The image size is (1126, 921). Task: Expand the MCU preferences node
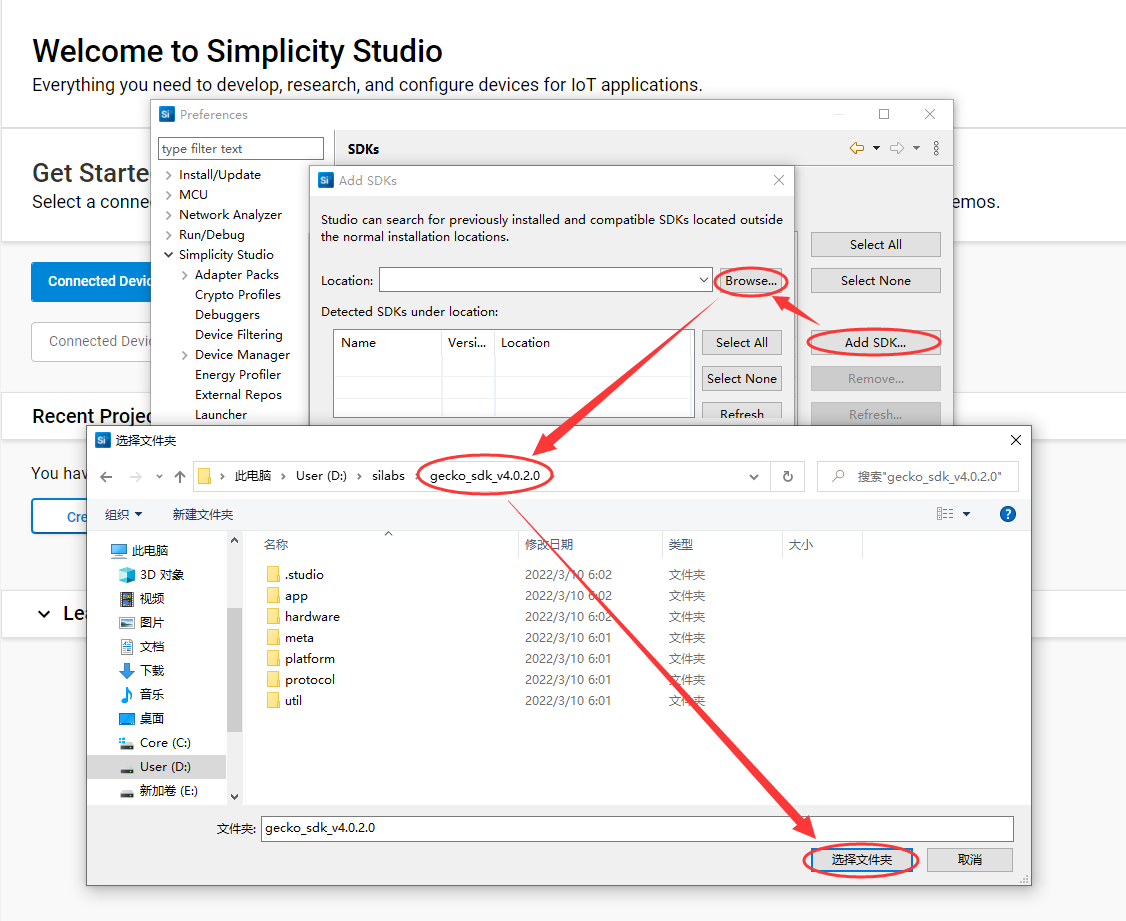click(169, 195)
